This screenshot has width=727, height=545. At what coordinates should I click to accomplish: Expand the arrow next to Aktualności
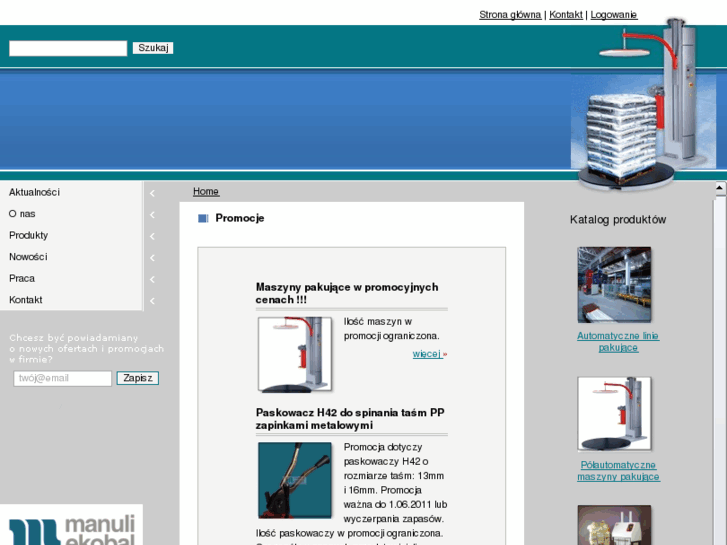pyautogui.click(x=152, y=193)
